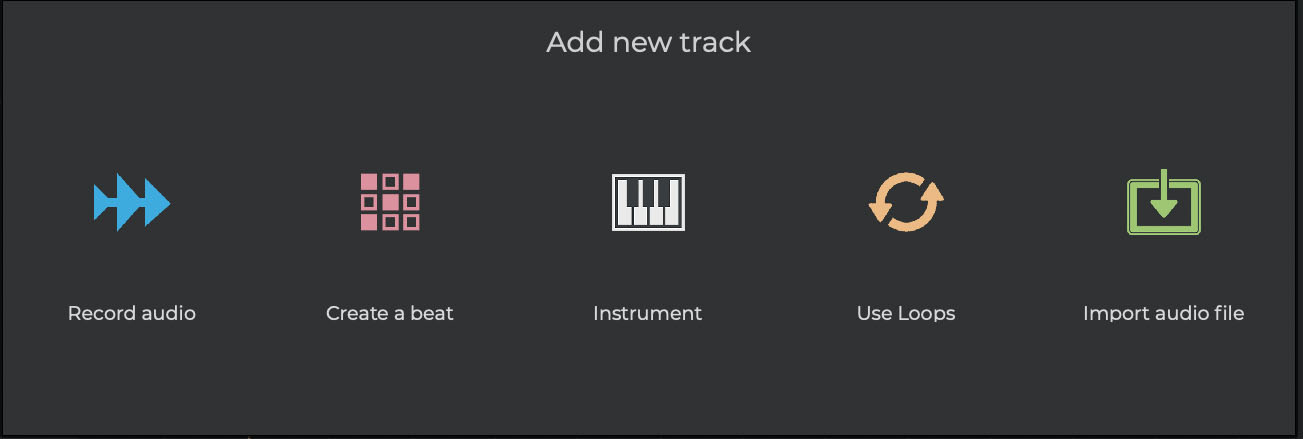Open the loops option for a new track
The image size is (1303, 439).
[x=906, y=202]
